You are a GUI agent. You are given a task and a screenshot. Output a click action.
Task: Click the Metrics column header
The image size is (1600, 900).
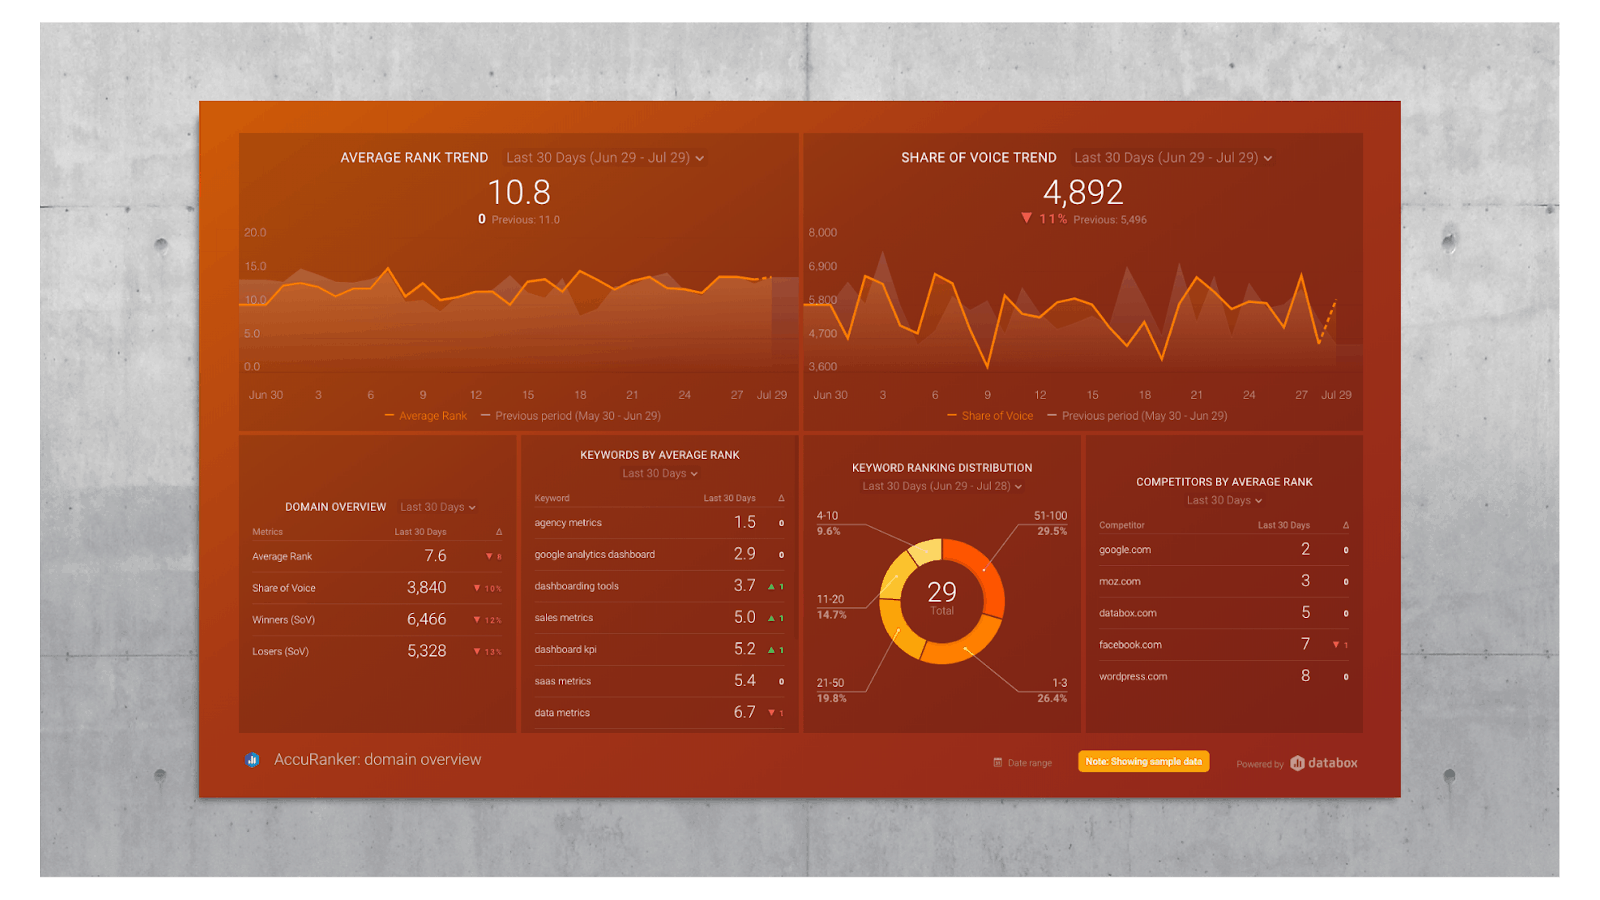pyautogui.click(x=267, y=532)
